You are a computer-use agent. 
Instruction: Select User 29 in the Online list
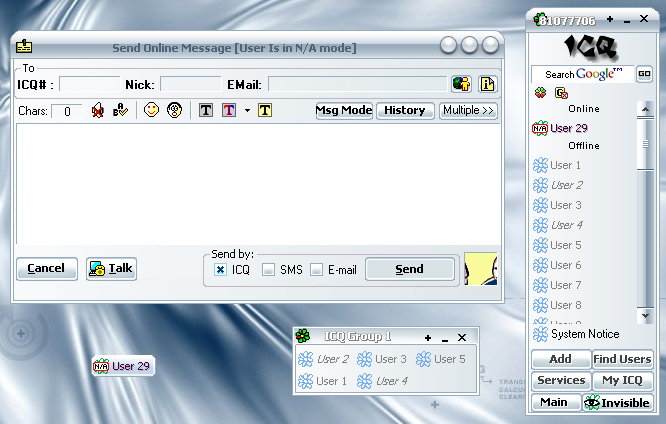(x=560, y=128)
